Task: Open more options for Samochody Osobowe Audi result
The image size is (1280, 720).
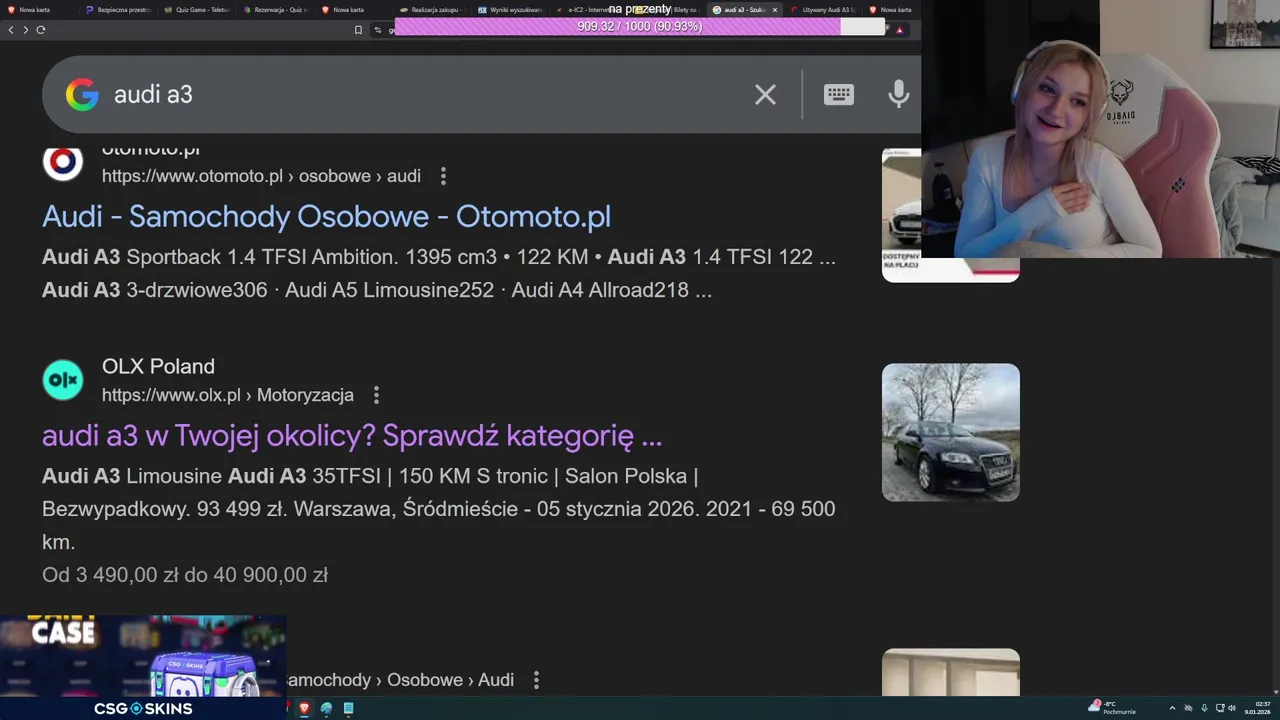Action: [536, 680]
